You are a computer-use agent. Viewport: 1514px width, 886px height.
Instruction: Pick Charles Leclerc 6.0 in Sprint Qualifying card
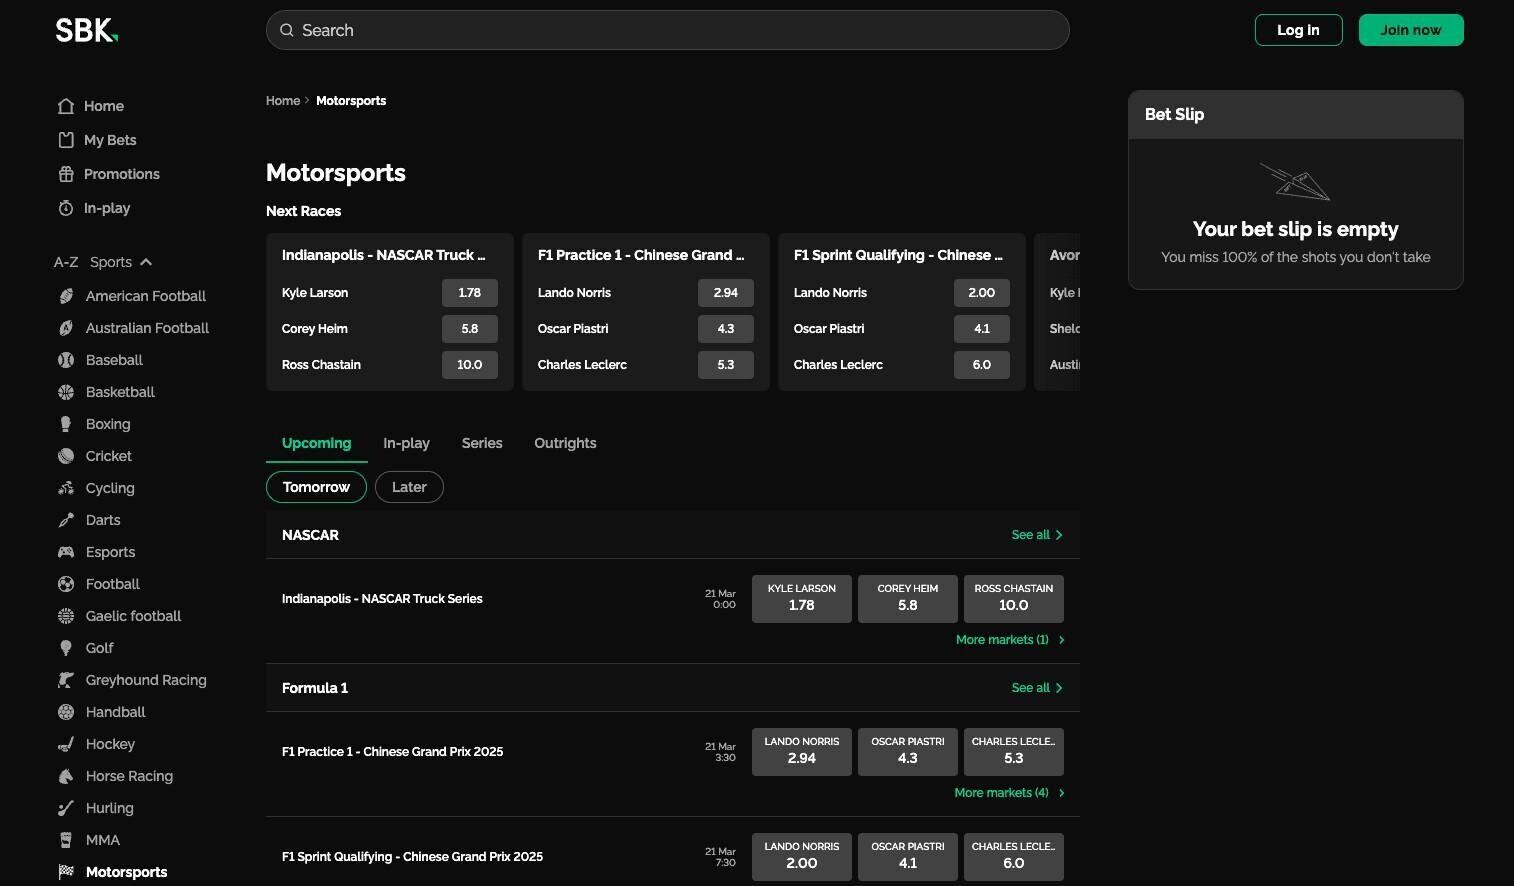coord(982,365)
